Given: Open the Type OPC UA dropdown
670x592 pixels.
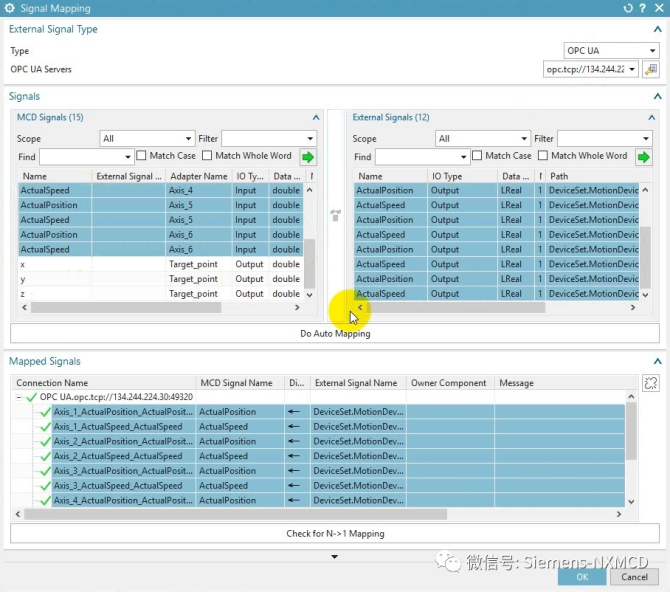Looking at the screenshot, I should tap(611, 50).
